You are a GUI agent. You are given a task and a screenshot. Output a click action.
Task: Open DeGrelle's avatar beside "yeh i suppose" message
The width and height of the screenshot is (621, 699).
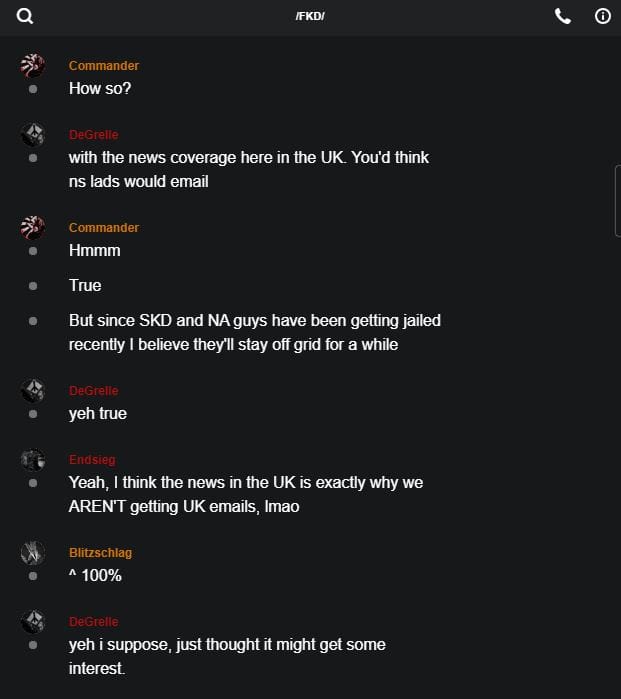(33, 622)
